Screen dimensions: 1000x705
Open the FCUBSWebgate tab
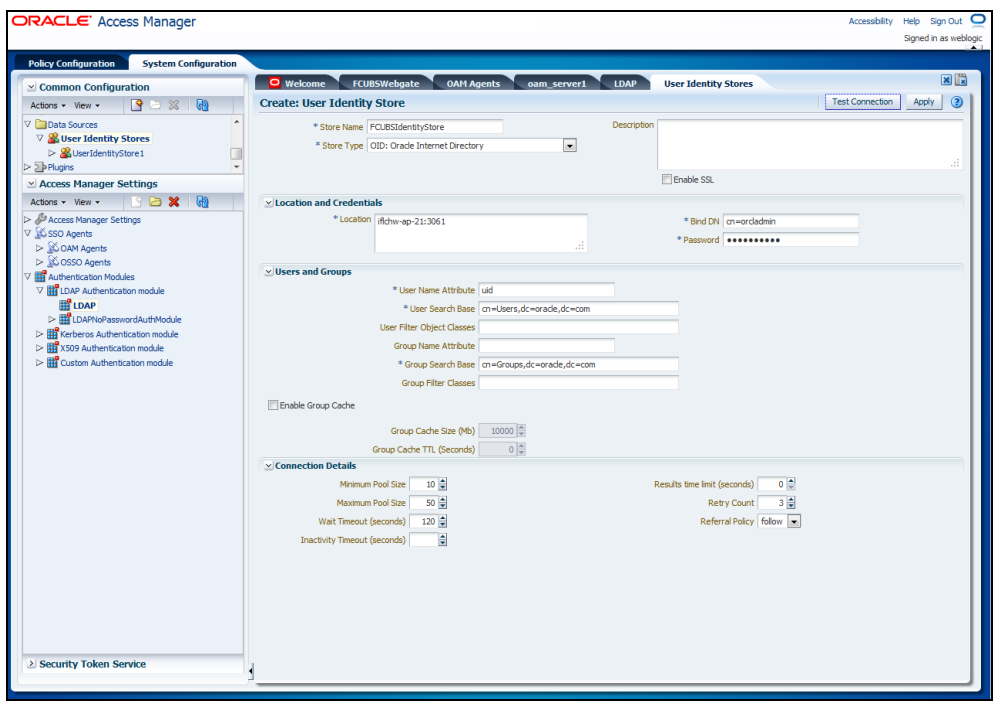386,84
